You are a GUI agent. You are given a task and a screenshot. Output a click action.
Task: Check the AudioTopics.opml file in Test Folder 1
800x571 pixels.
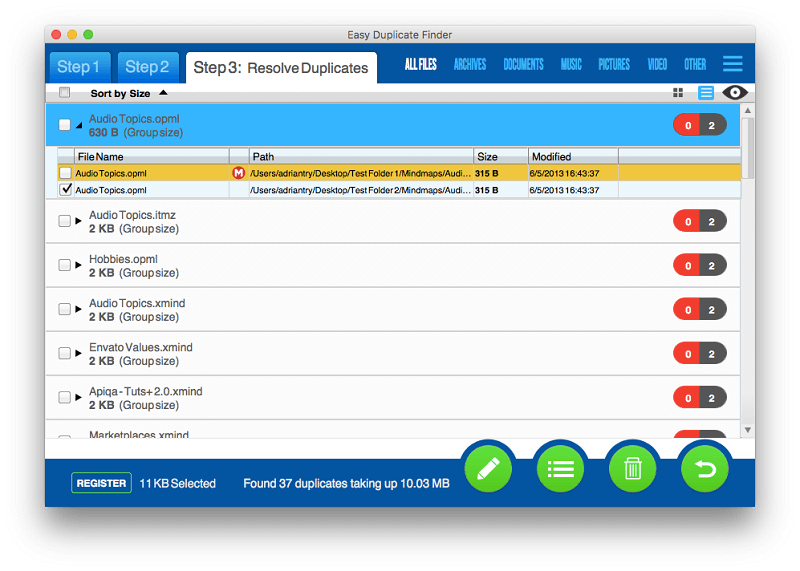(65, 173)
